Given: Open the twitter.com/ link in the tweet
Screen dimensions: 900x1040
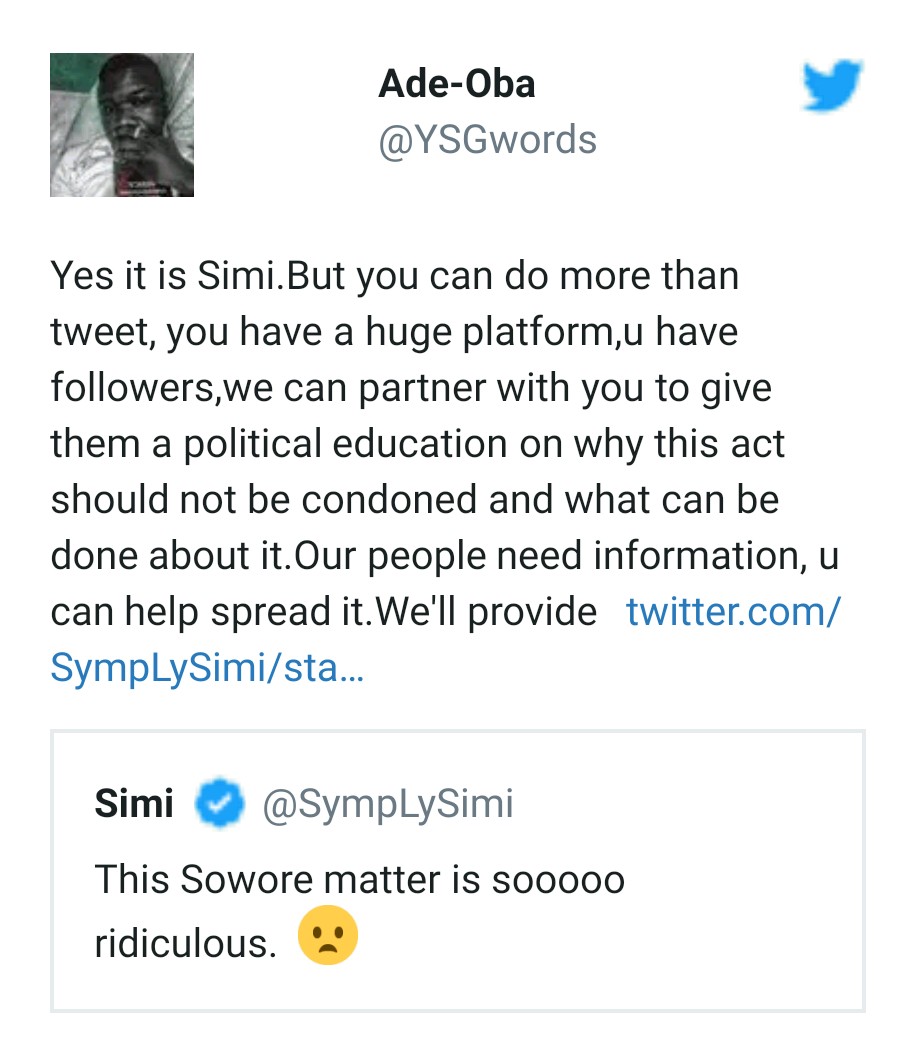Looking at the screenshot, I should tap(733, 611).
